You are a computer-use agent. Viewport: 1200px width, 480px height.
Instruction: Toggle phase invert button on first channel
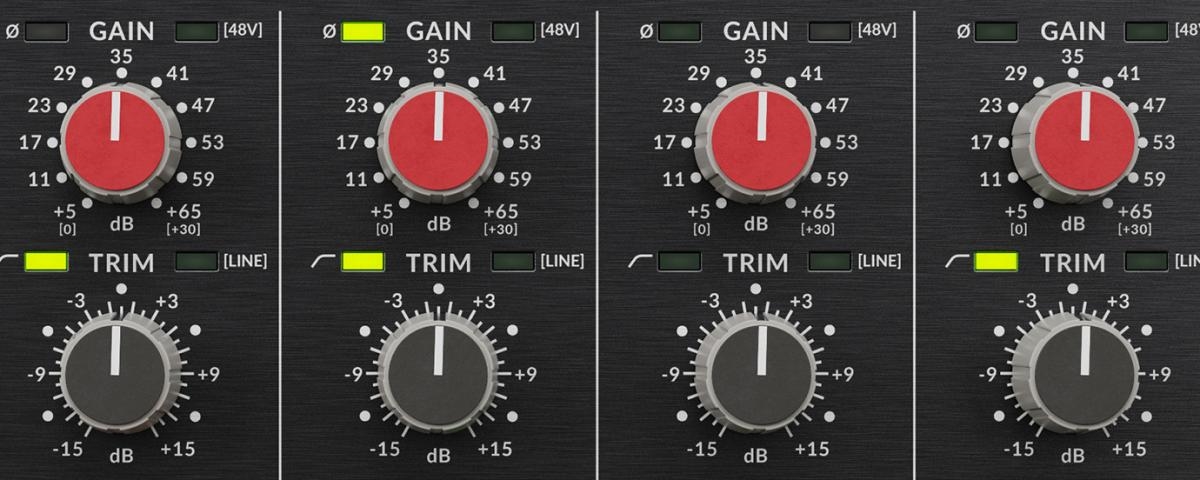point(46,31)
